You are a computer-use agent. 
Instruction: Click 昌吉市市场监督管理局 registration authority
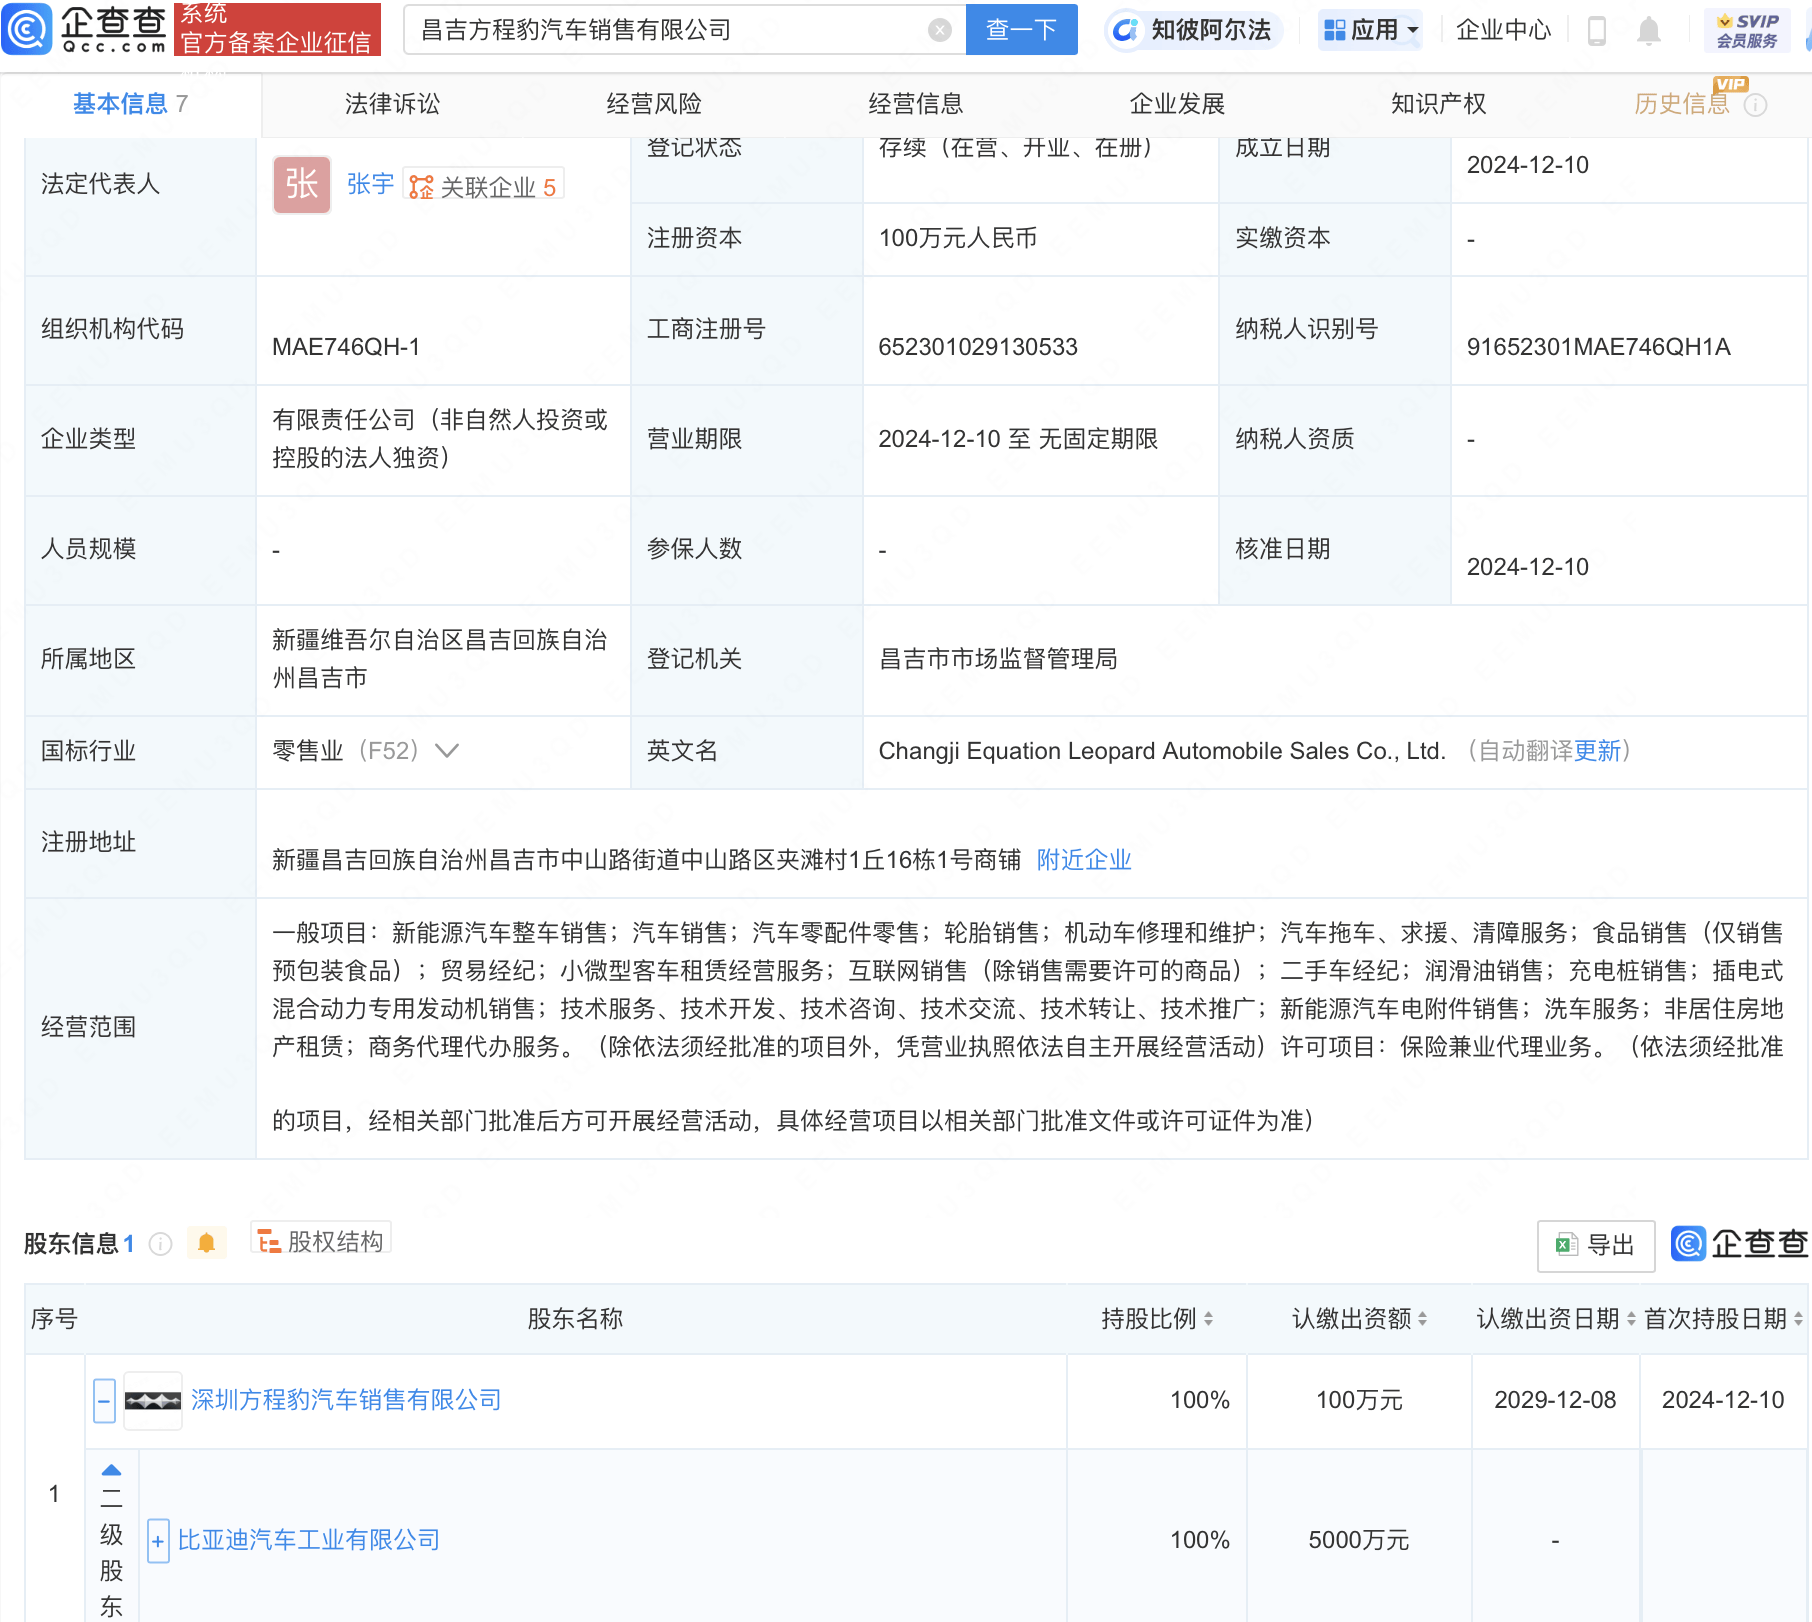point(998,659)
